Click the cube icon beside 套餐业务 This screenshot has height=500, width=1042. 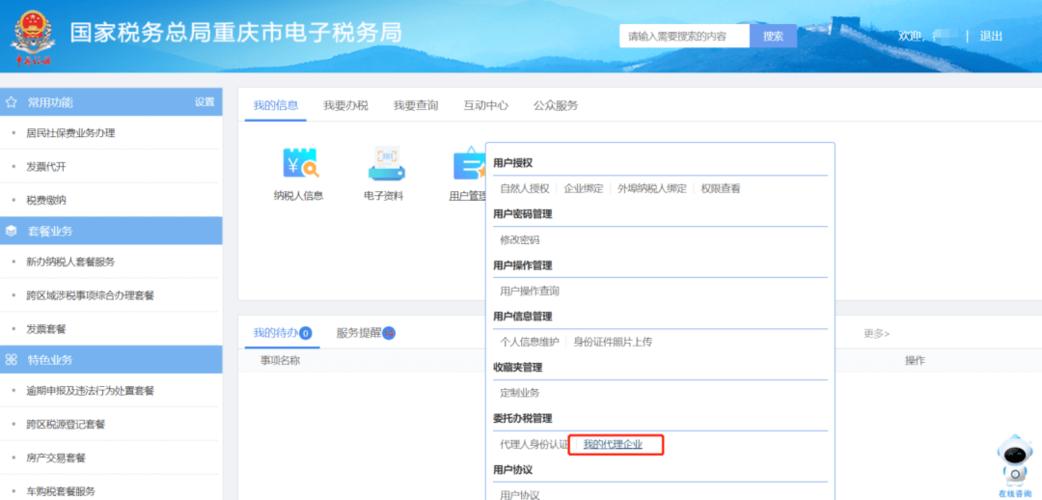click(11, 231)
